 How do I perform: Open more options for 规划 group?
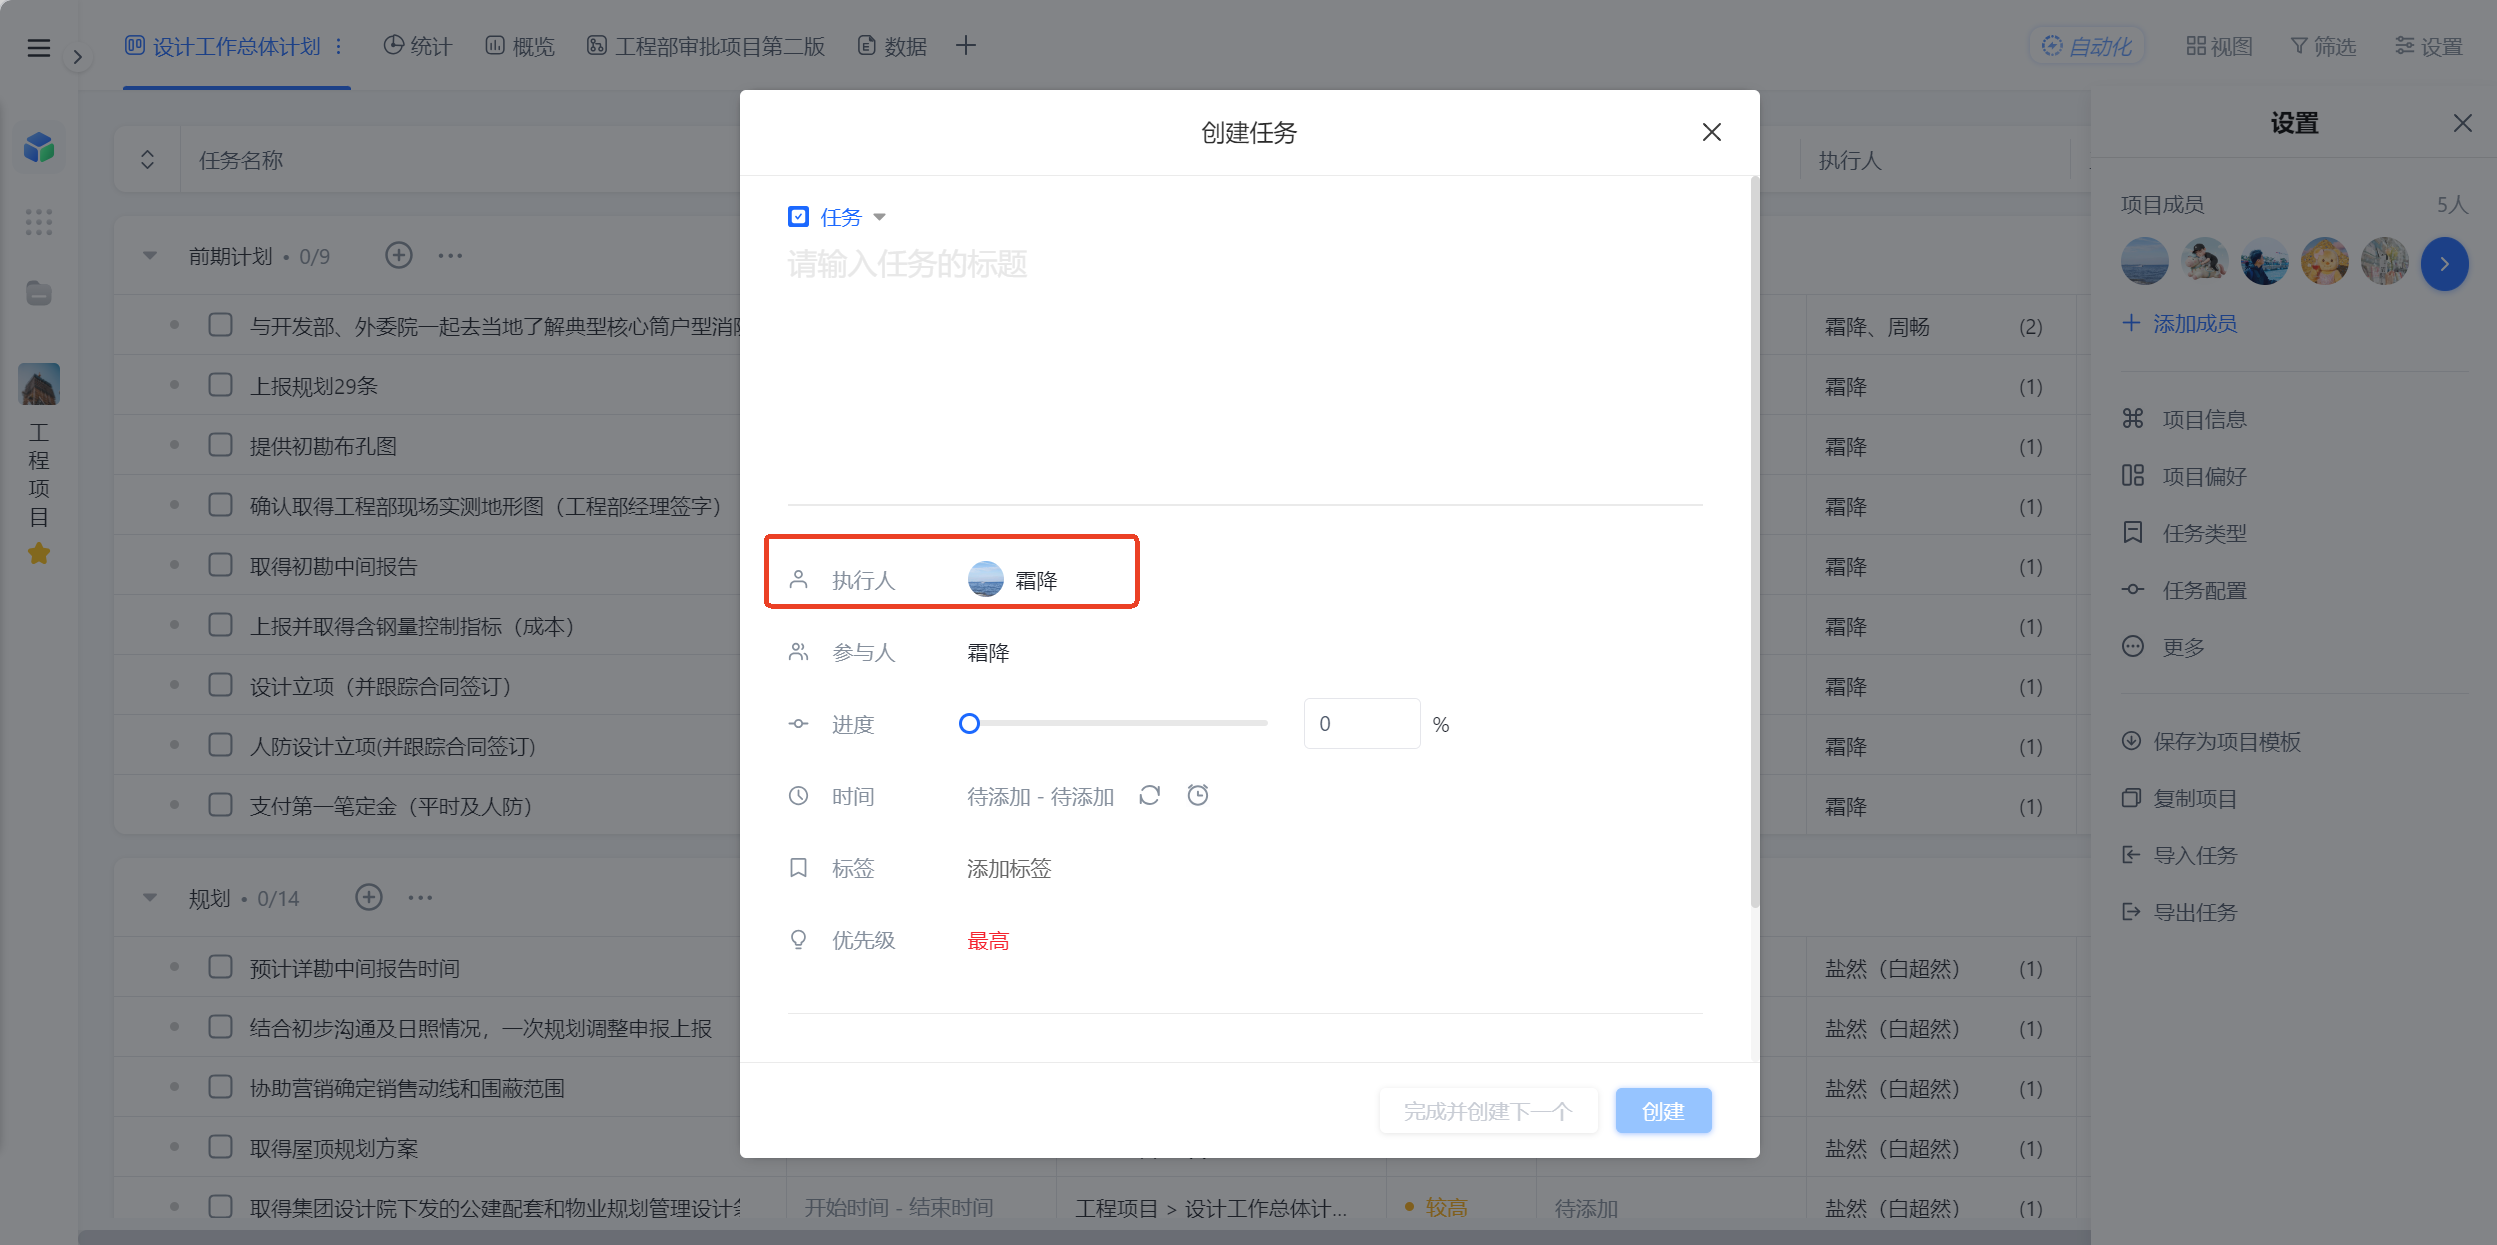pos(420,898)
